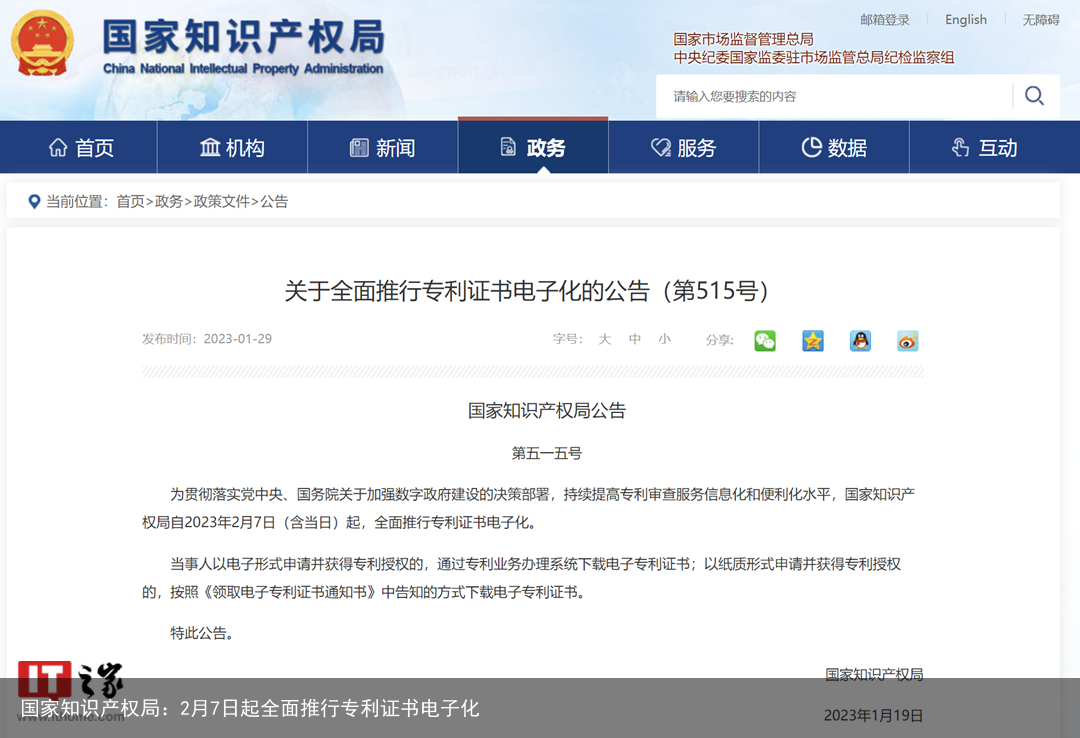Image resolution: width=1080 pixels, height=738 pixels.
Task: Open 国家市场监督管理总局 link
Action: (x=743, y=39)
